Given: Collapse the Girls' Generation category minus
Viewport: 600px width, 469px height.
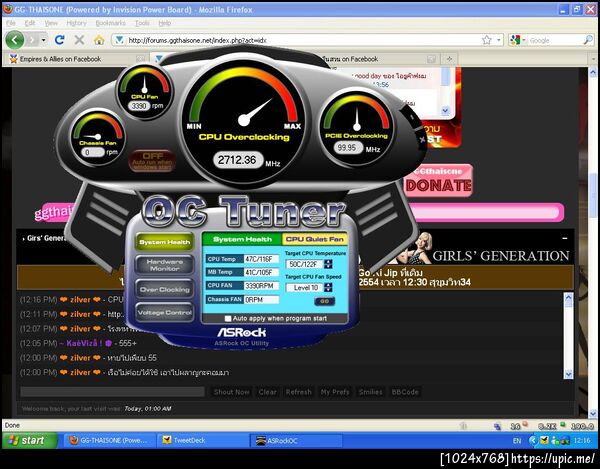Looking at the screenshot, I should pyautogui.click(x=565, y=238).
